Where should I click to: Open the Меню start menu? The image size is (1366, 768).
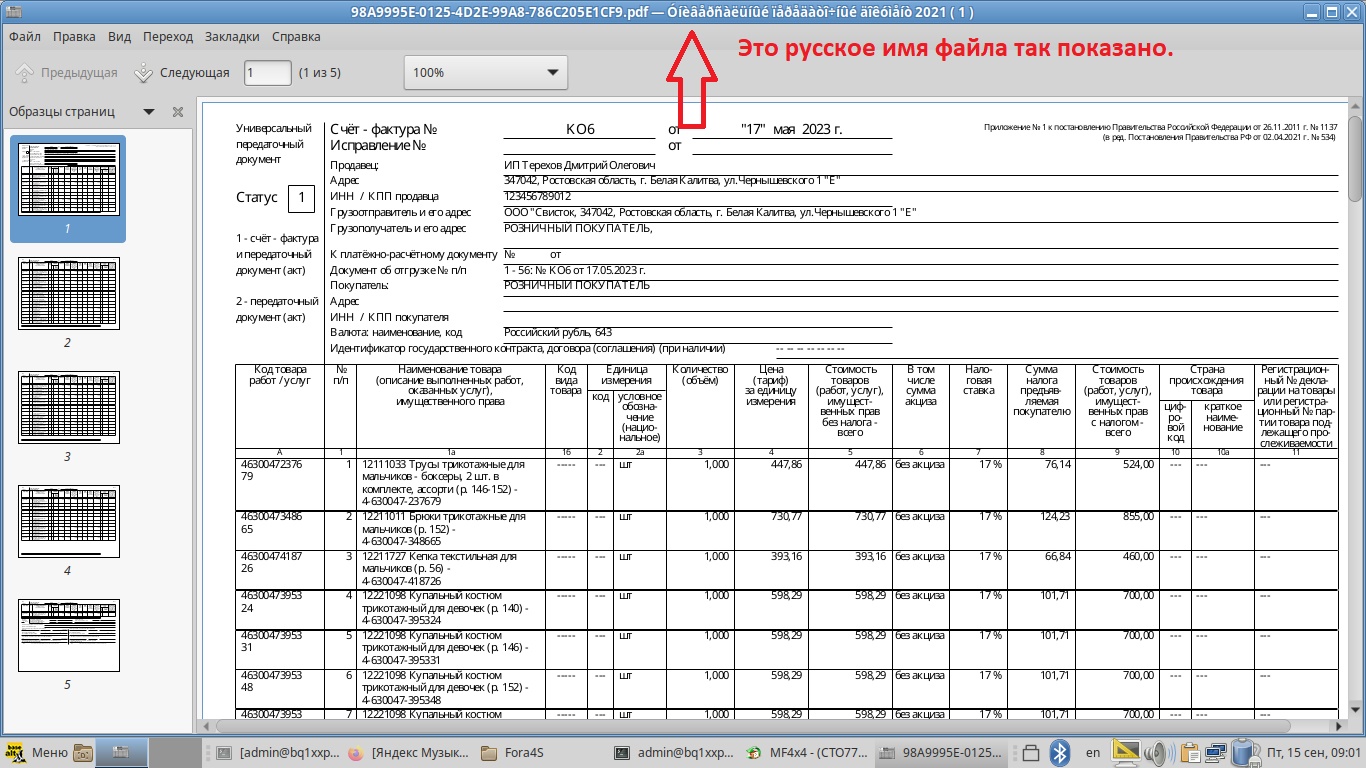tap(38, 752)
